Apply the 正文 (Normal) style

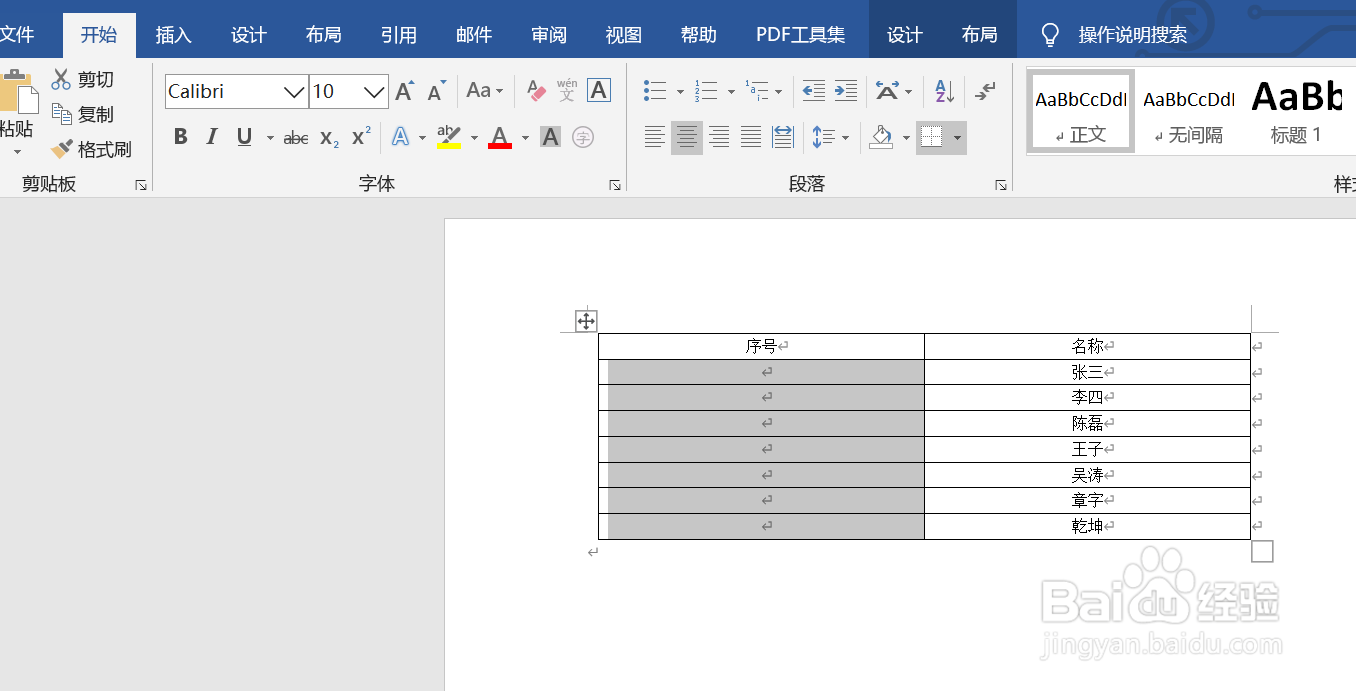1081,111
